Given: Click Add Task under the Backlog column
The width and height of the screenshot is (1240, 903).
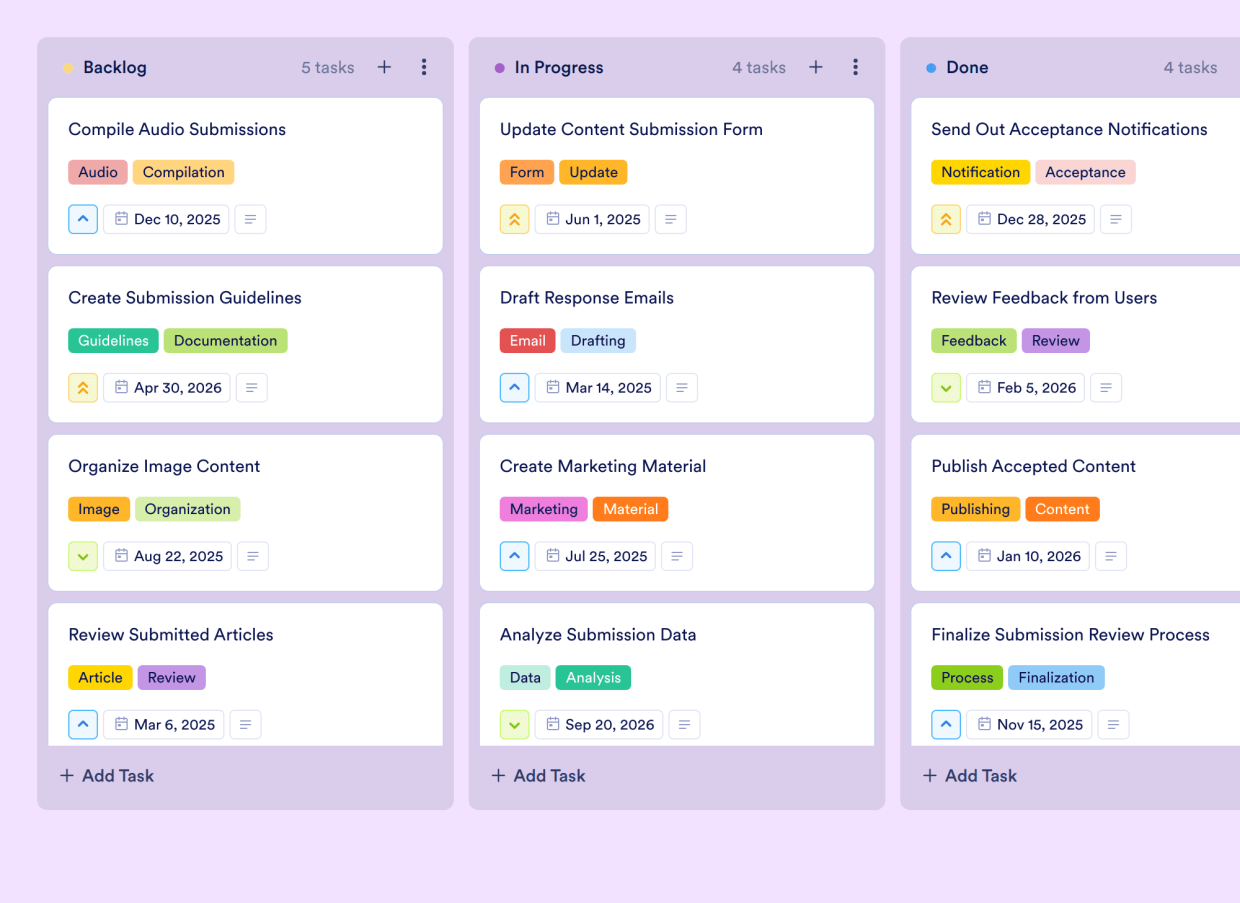Looking at the screenshot, I should (106, 775).
